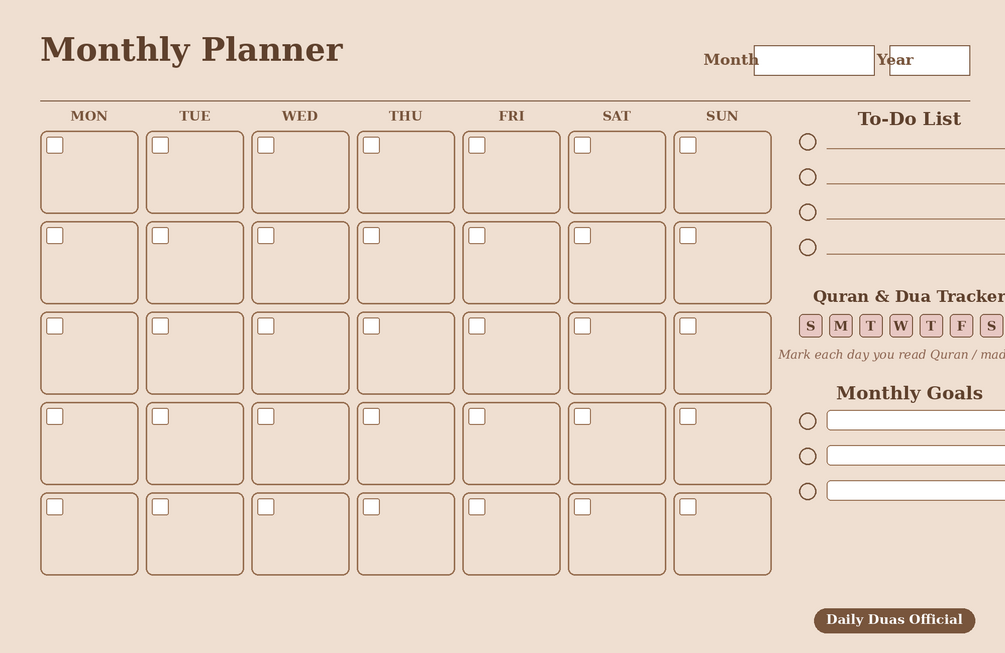Mark the W day in Quran tracker
This screenshot has height=653, width=1005.
[901, 326]
